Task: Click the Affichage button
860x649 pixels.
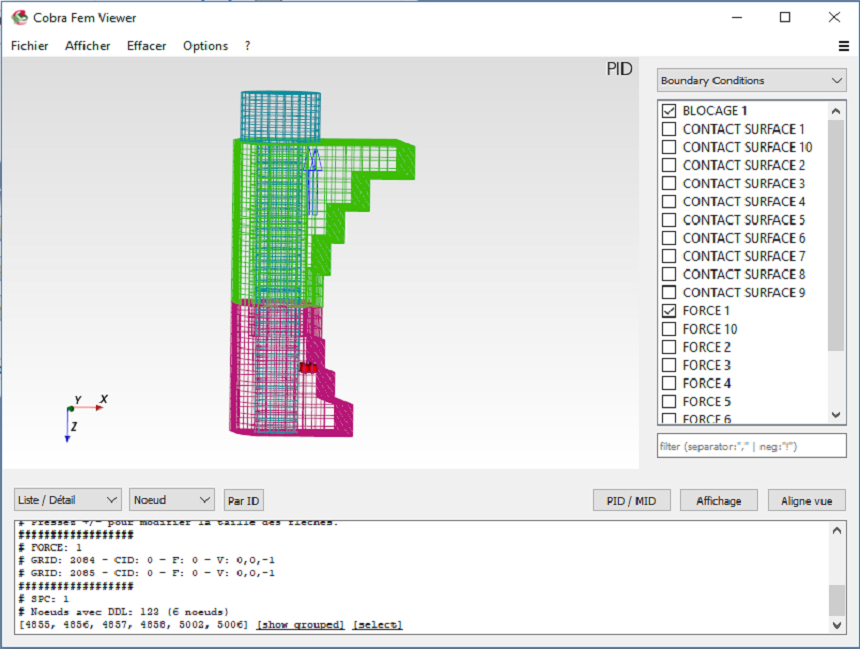Action: (718, 501)
